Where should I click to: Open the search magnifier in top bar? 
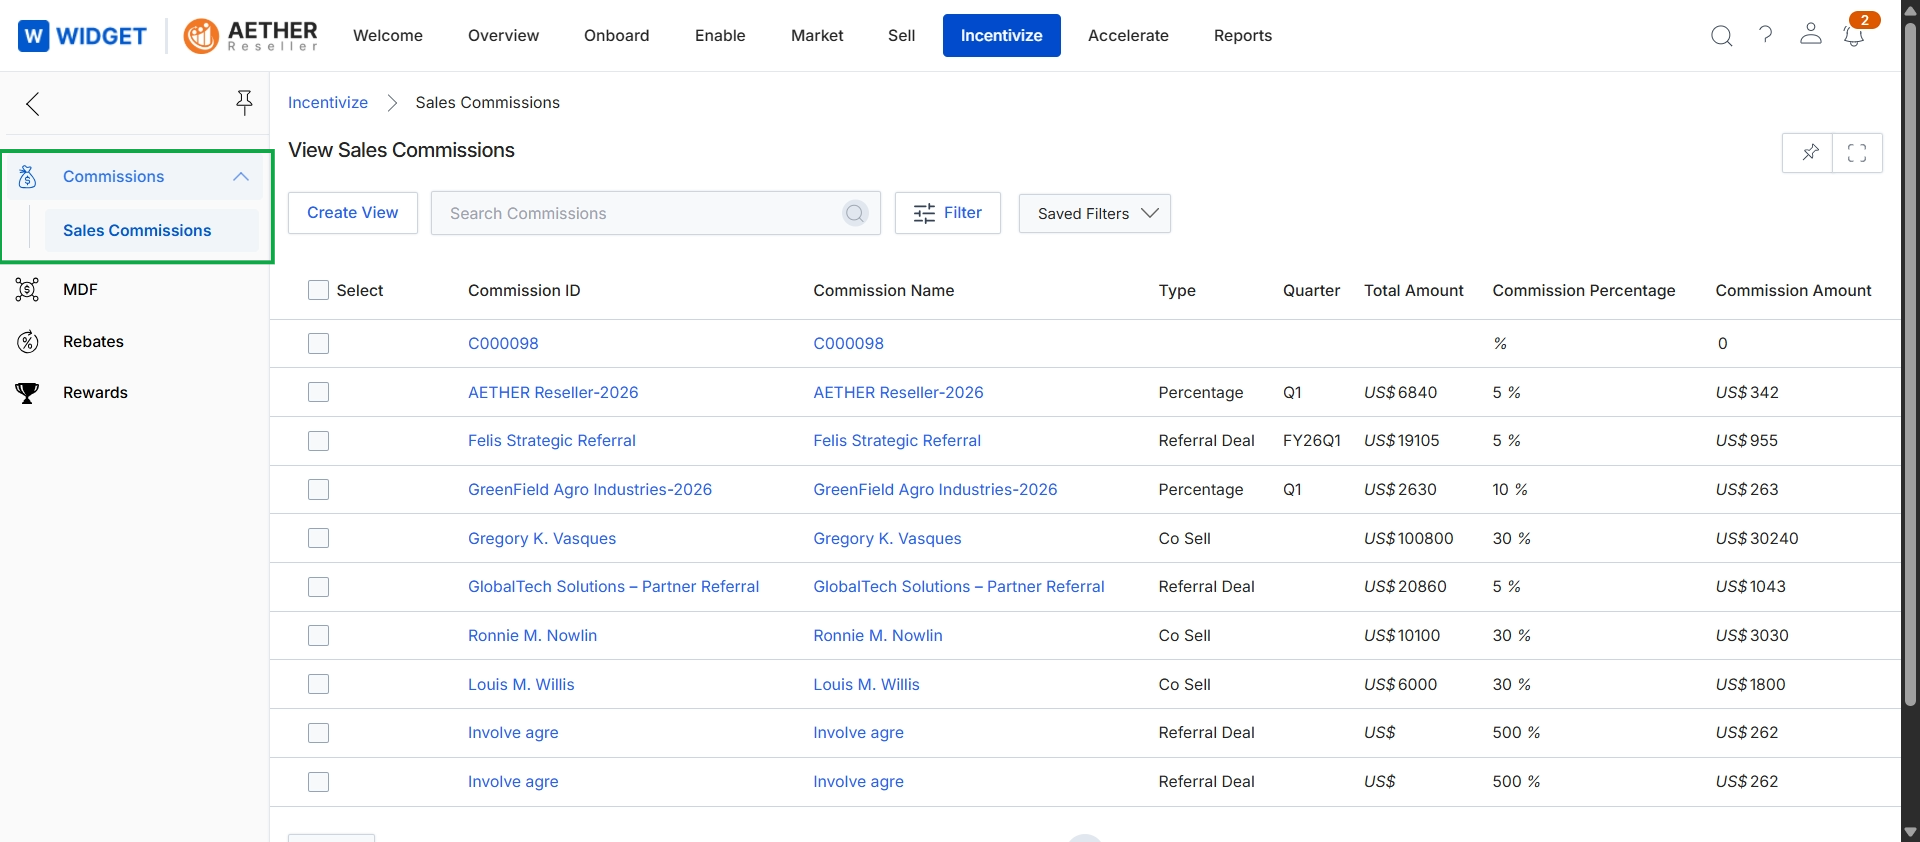click(x=1721, y=36)
